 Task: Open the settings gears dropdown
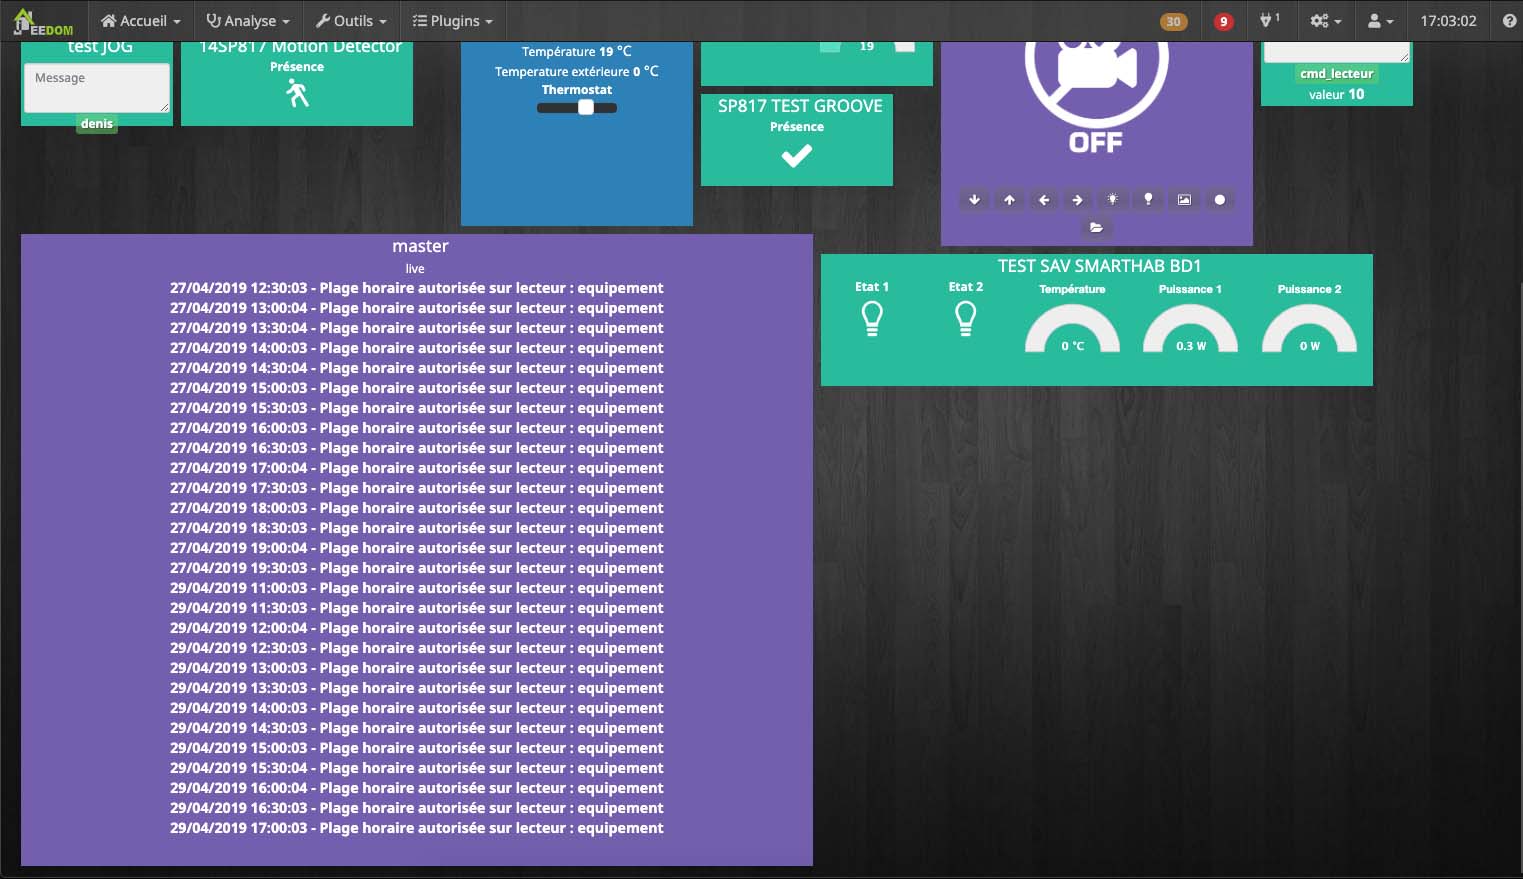pos(1326,21)
